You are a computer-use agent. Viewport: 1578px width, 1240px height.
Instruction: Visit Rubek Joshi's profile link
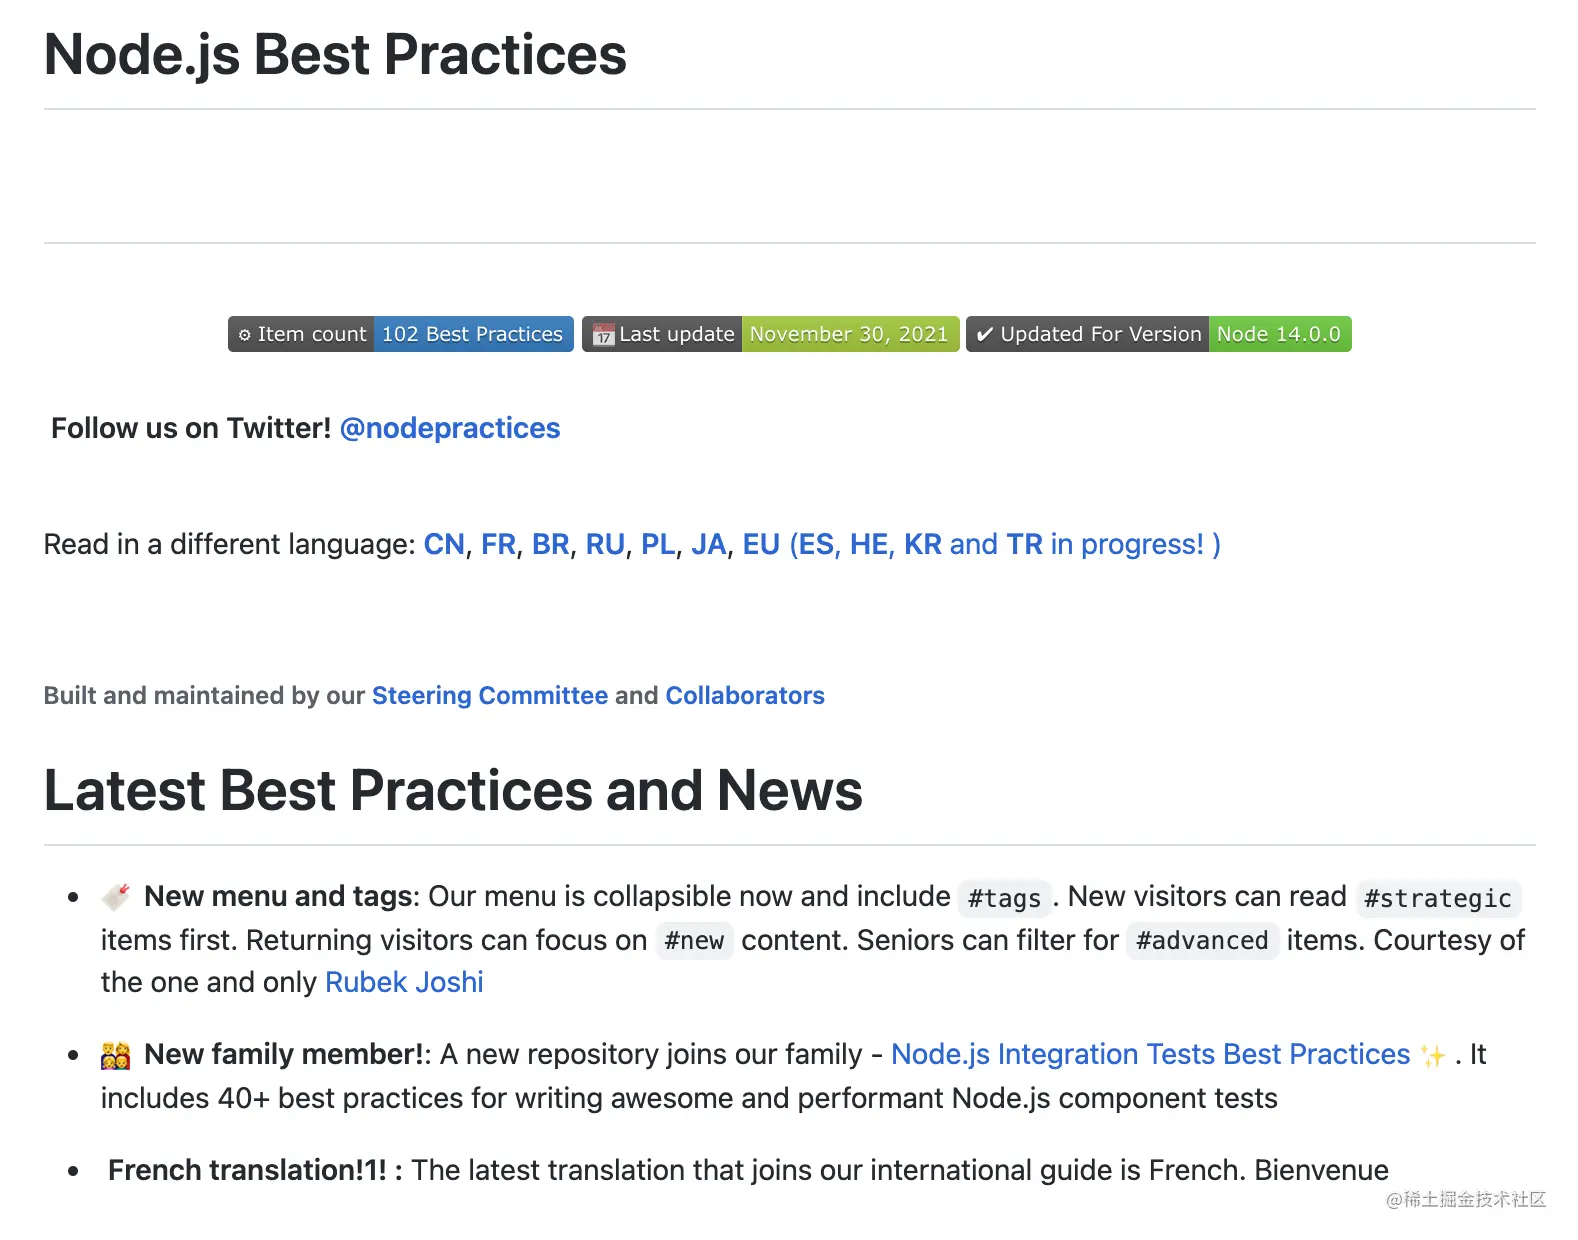(x=404, y=982)
